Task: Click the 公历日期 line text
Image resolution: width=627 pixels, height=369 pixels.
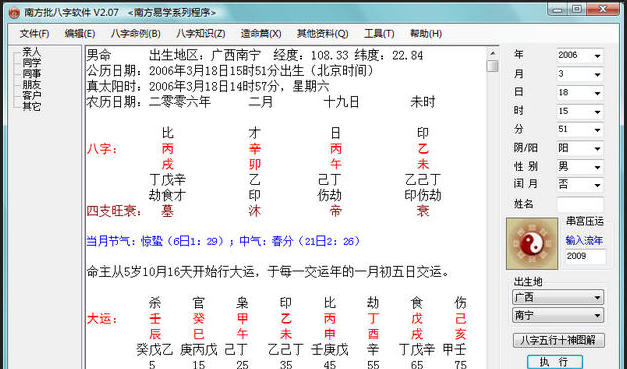Action: [230, 71]
